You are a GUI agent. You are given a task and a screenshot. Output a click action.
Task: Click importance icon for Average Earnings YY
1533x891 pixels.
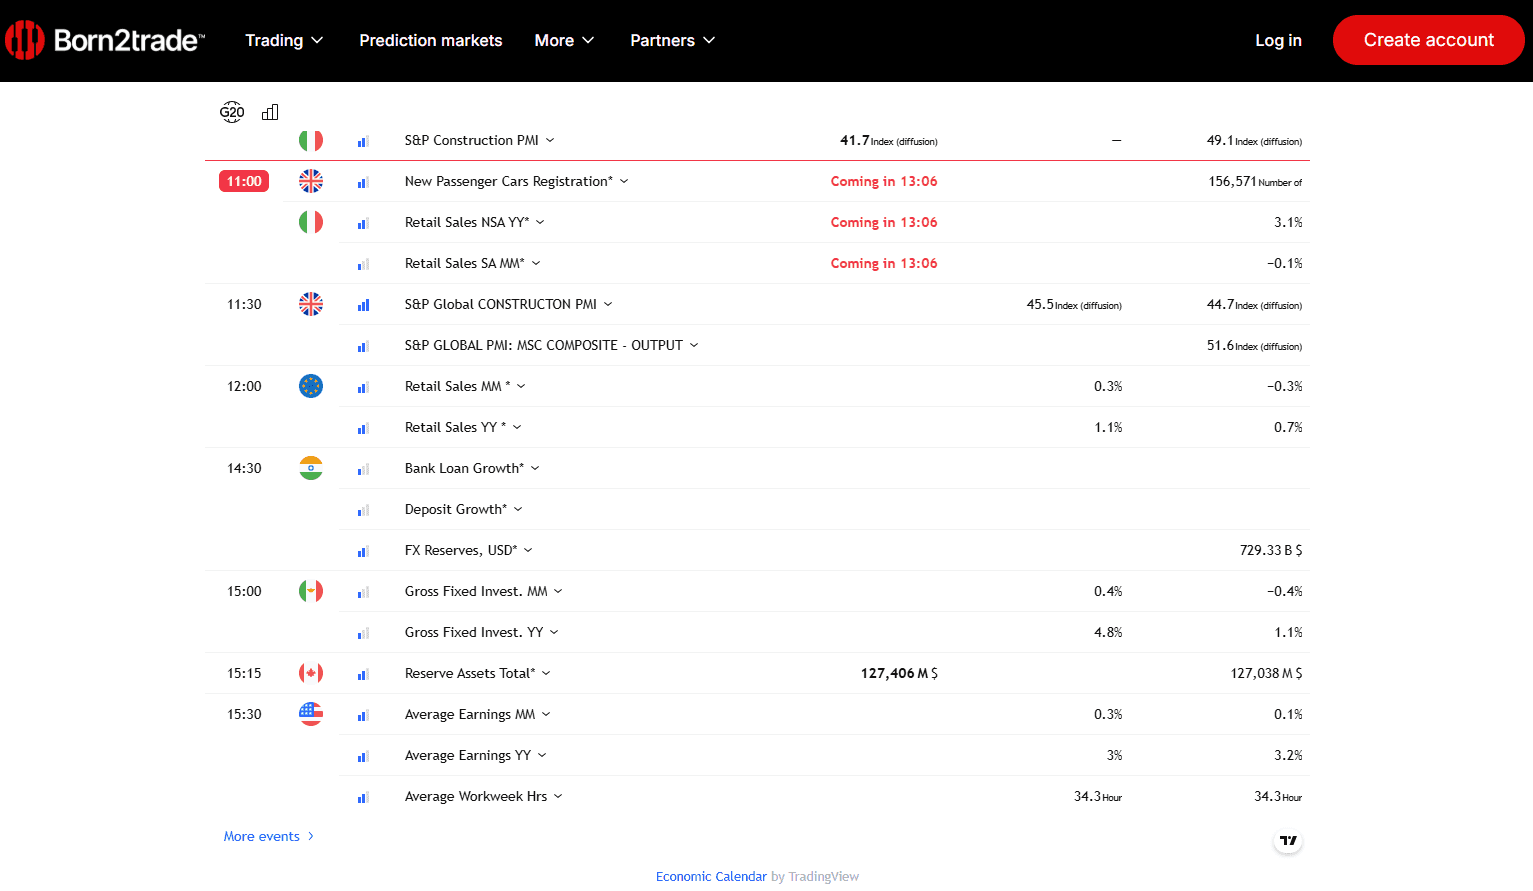coord(363,757)
